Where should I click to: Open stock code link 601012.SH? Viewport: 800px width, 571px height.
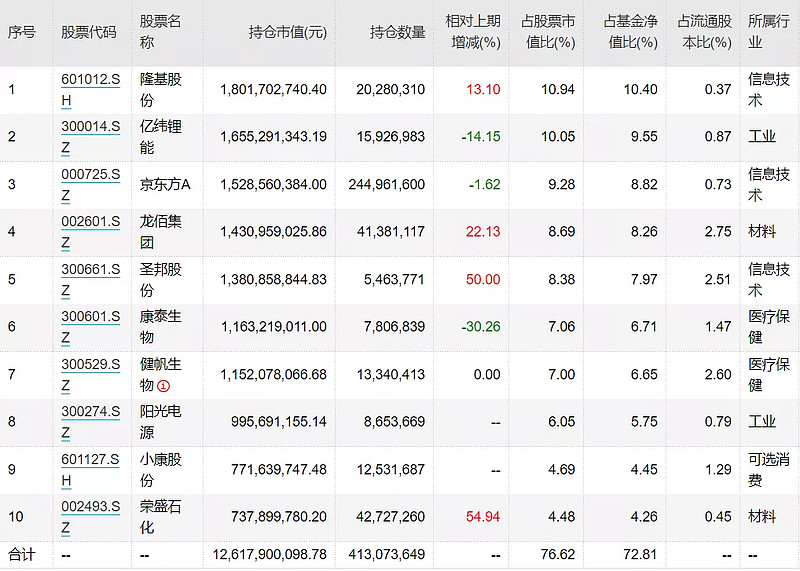point(90,90)
